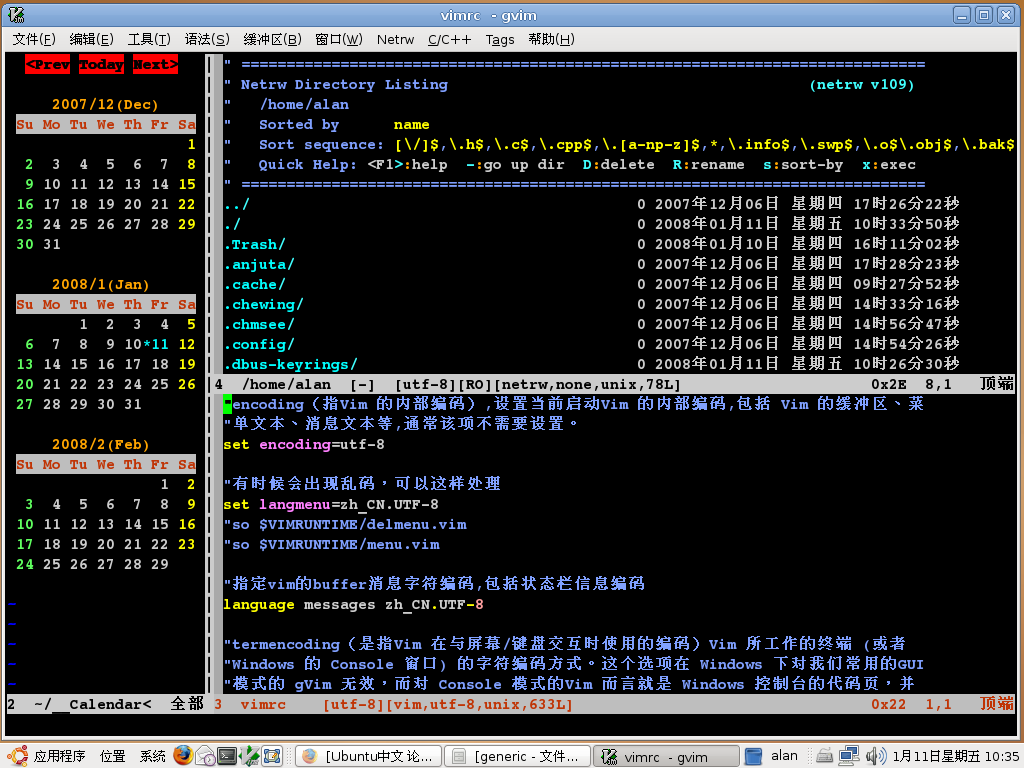Select the .config/ directory entry
1024x768 pixels.
[x=259, y=344]
